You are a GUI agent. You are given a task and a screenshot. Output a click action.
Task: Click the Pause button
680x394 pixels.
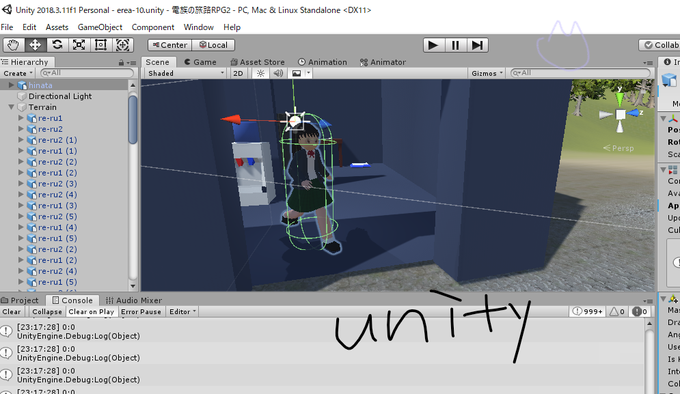455,45
